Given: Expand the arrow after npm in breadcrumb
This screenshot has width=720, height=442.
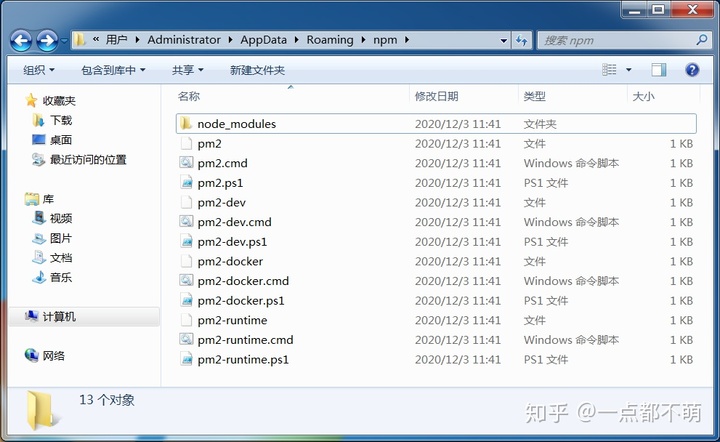Looking at the screenshot, I should (x=407, y=40).
